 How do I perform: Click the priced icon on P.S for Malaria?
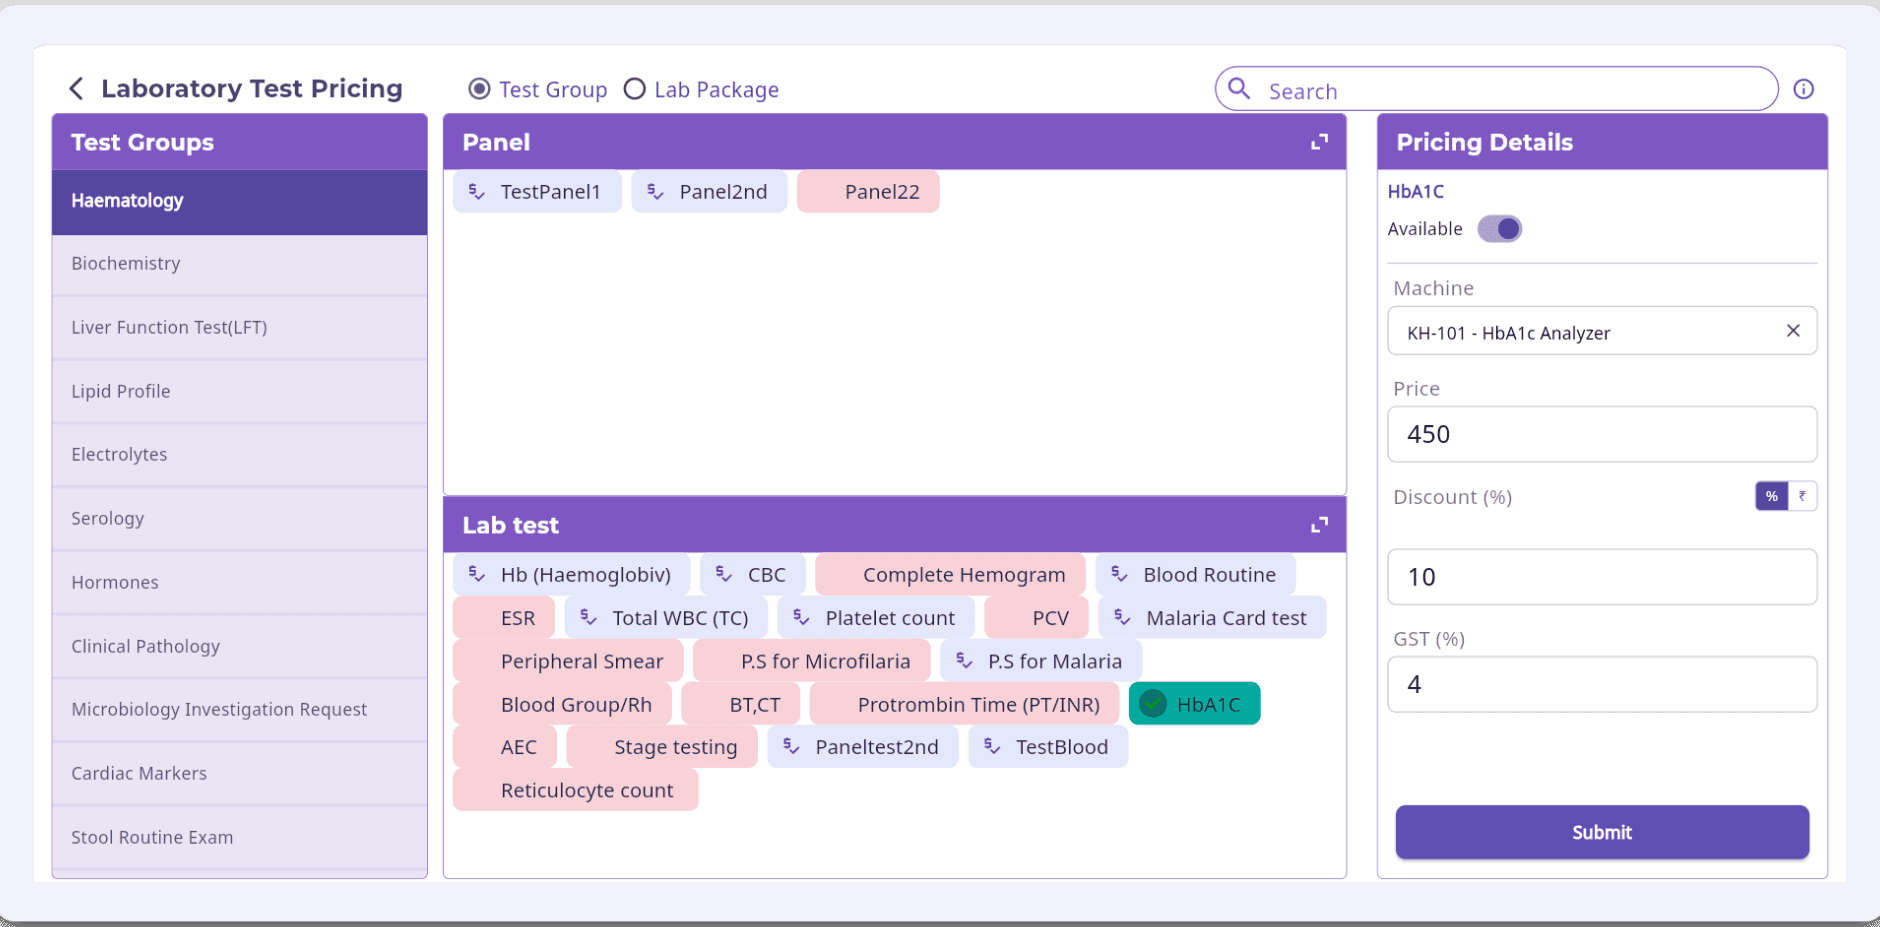964,660
